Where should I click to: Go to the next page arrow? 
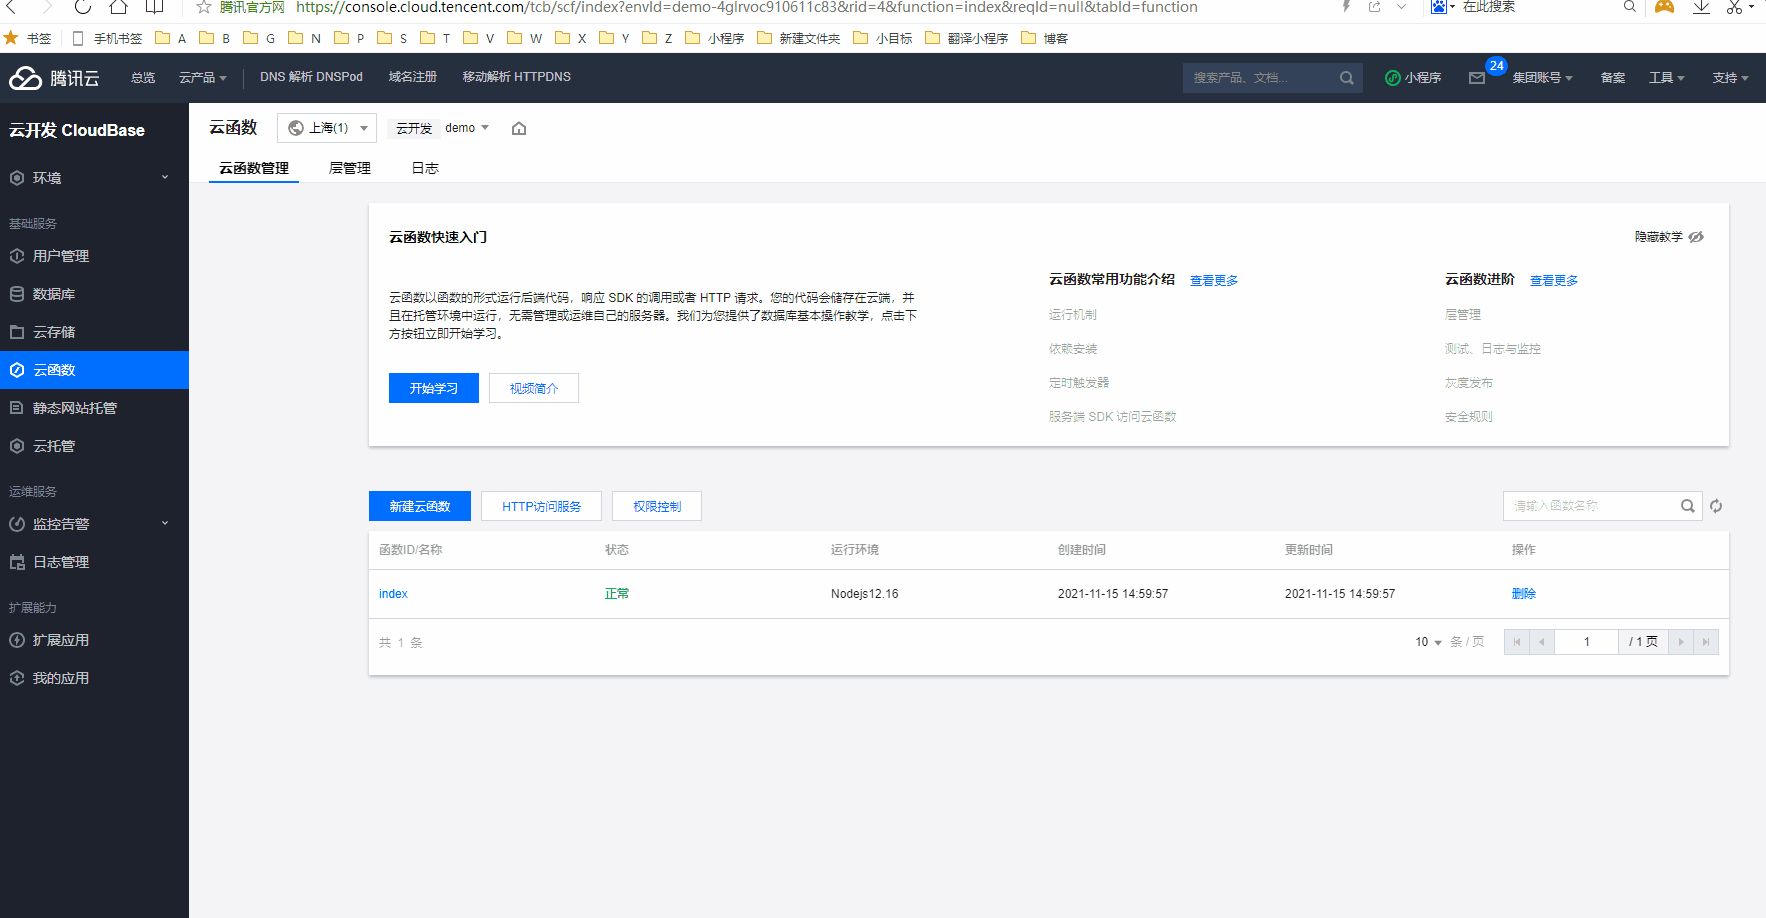(1681, 642)
